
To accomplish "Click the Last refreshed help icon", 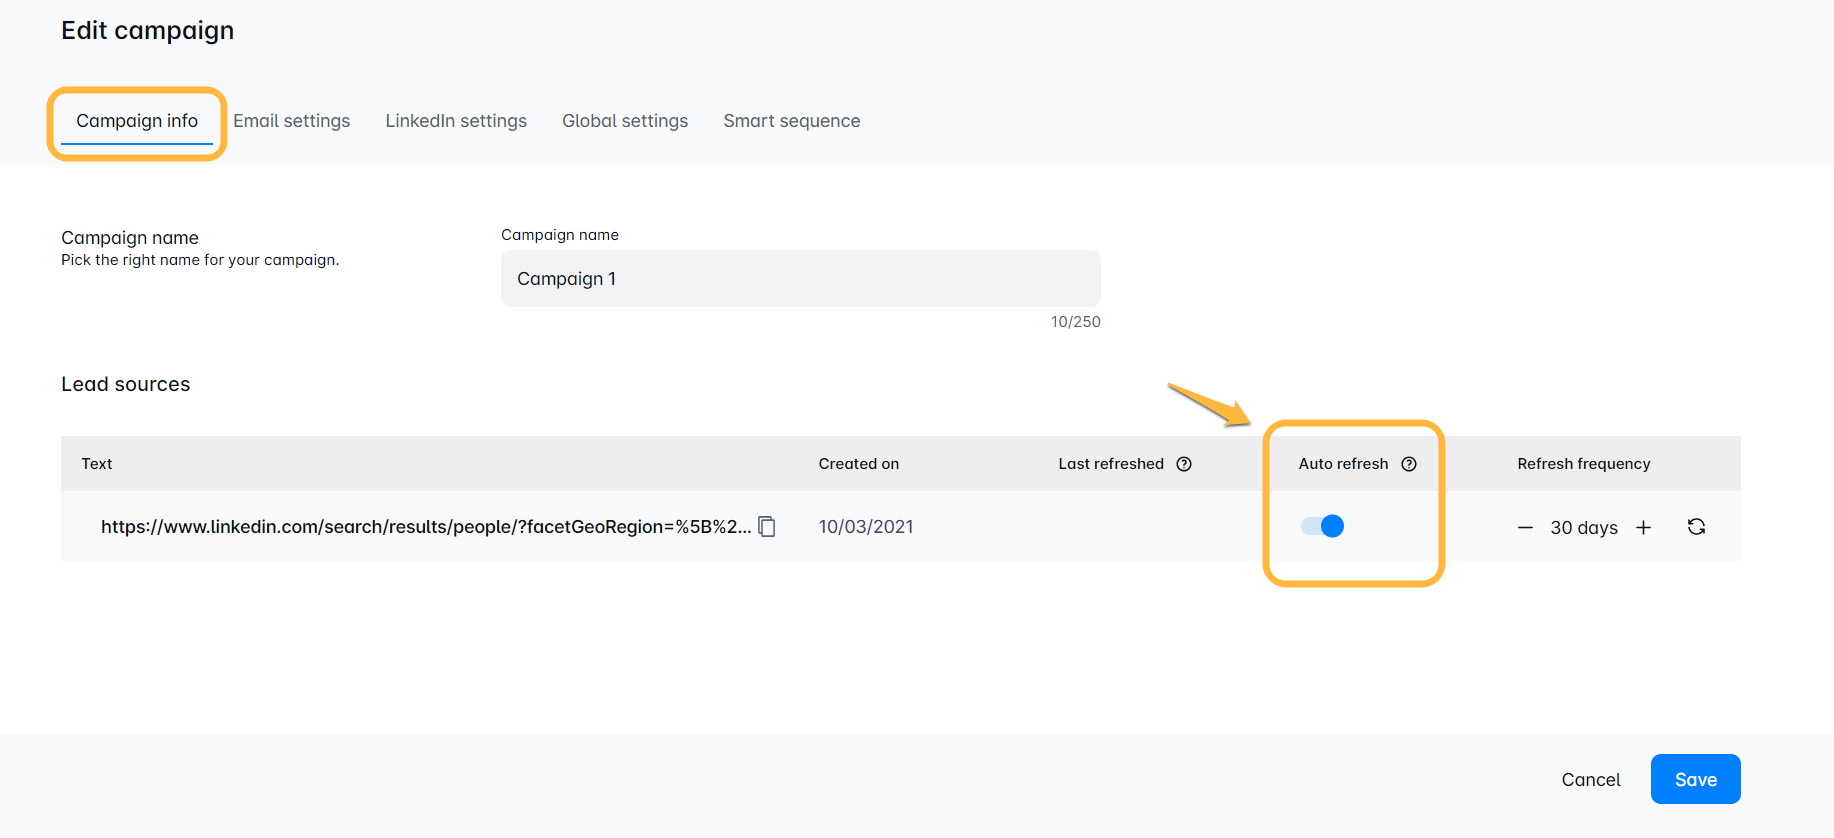I will [x=1184, y=464].
